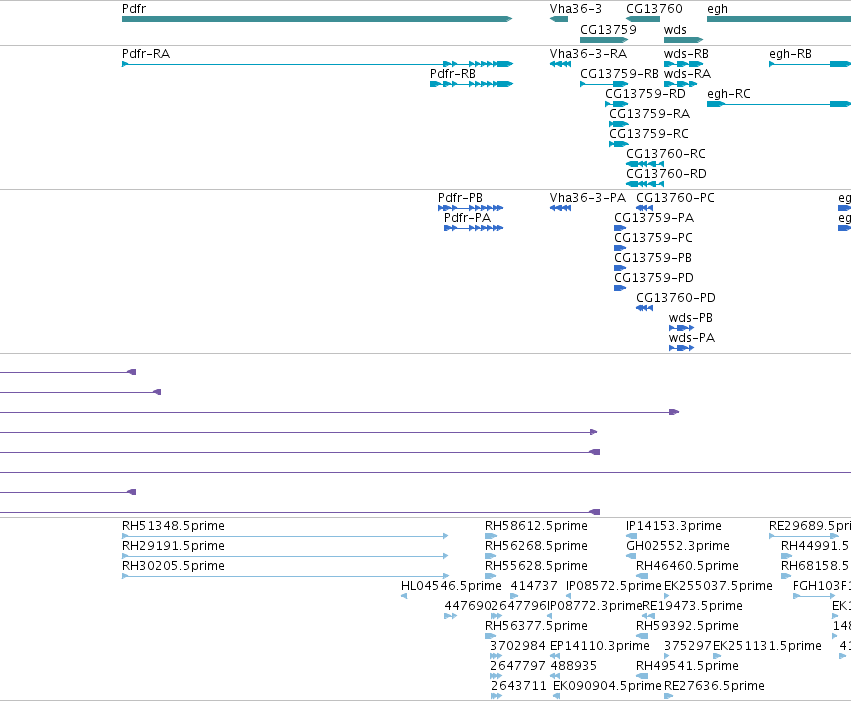This screenshot has height=701, width=851.
Task: Select transcript CG13759-RB
Action: pos(604,84)
